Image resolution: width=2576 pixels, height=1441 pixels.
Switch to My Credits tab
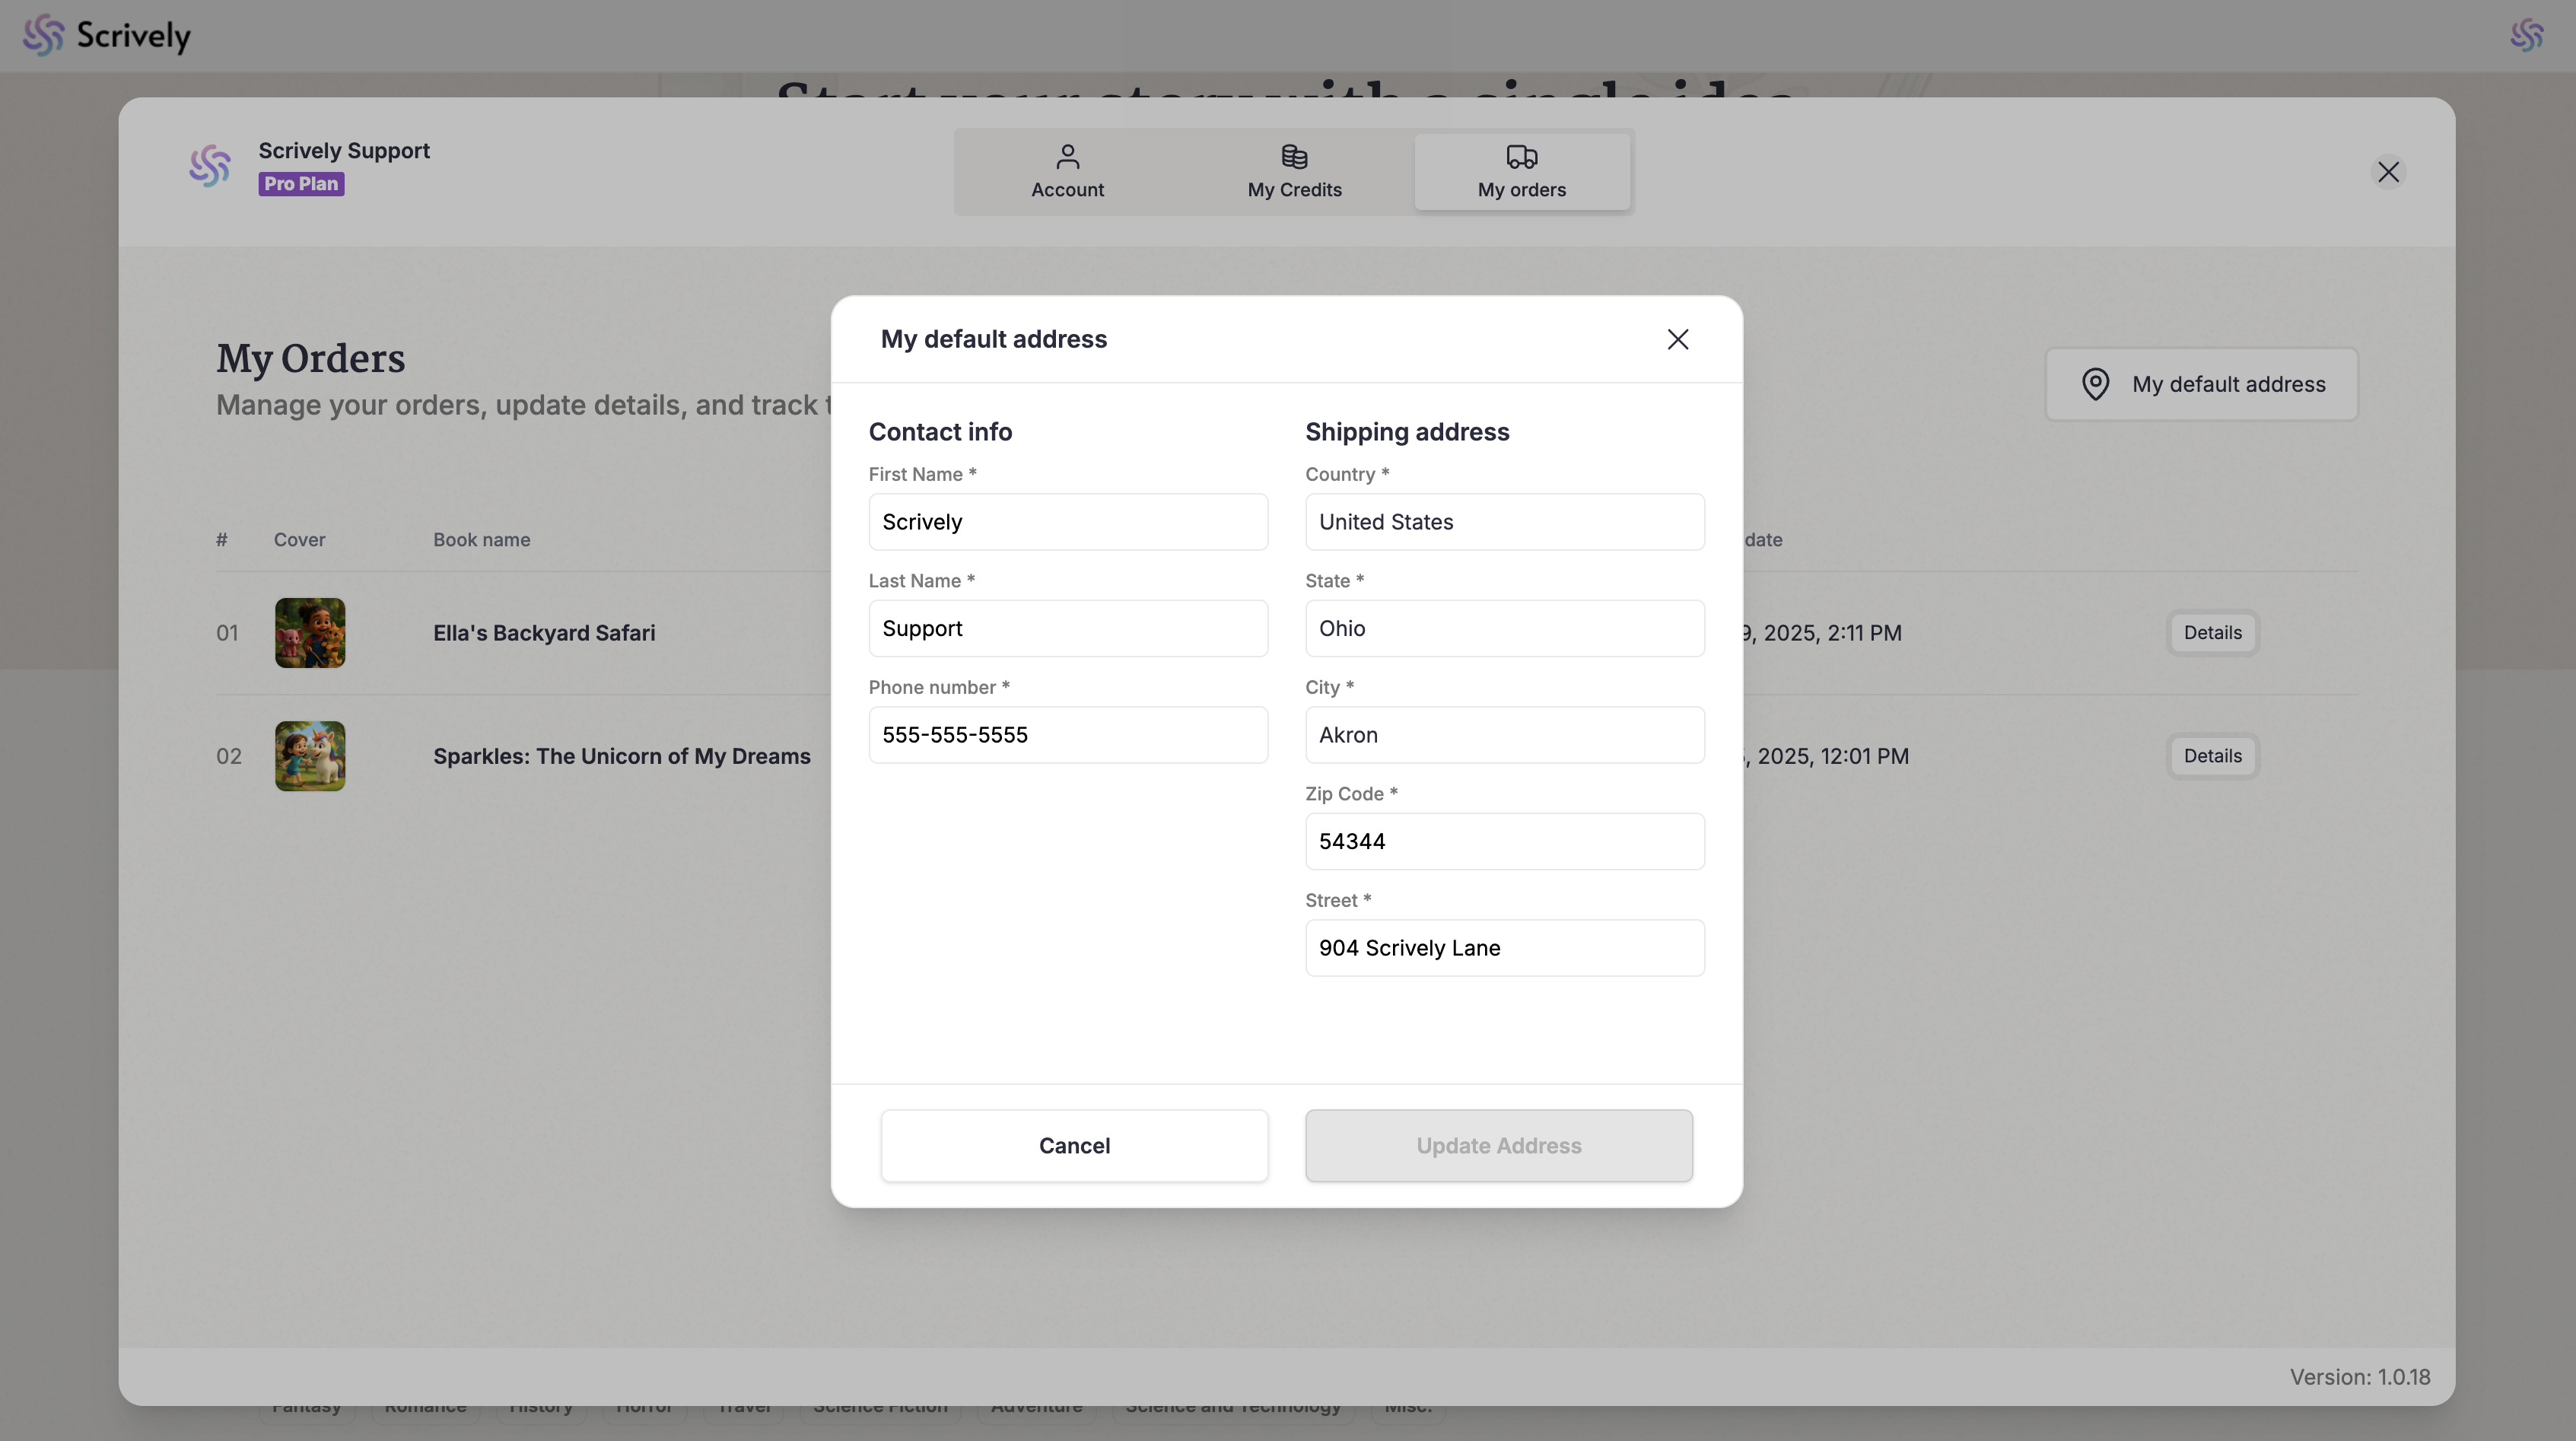click(x=1294, y=172)
